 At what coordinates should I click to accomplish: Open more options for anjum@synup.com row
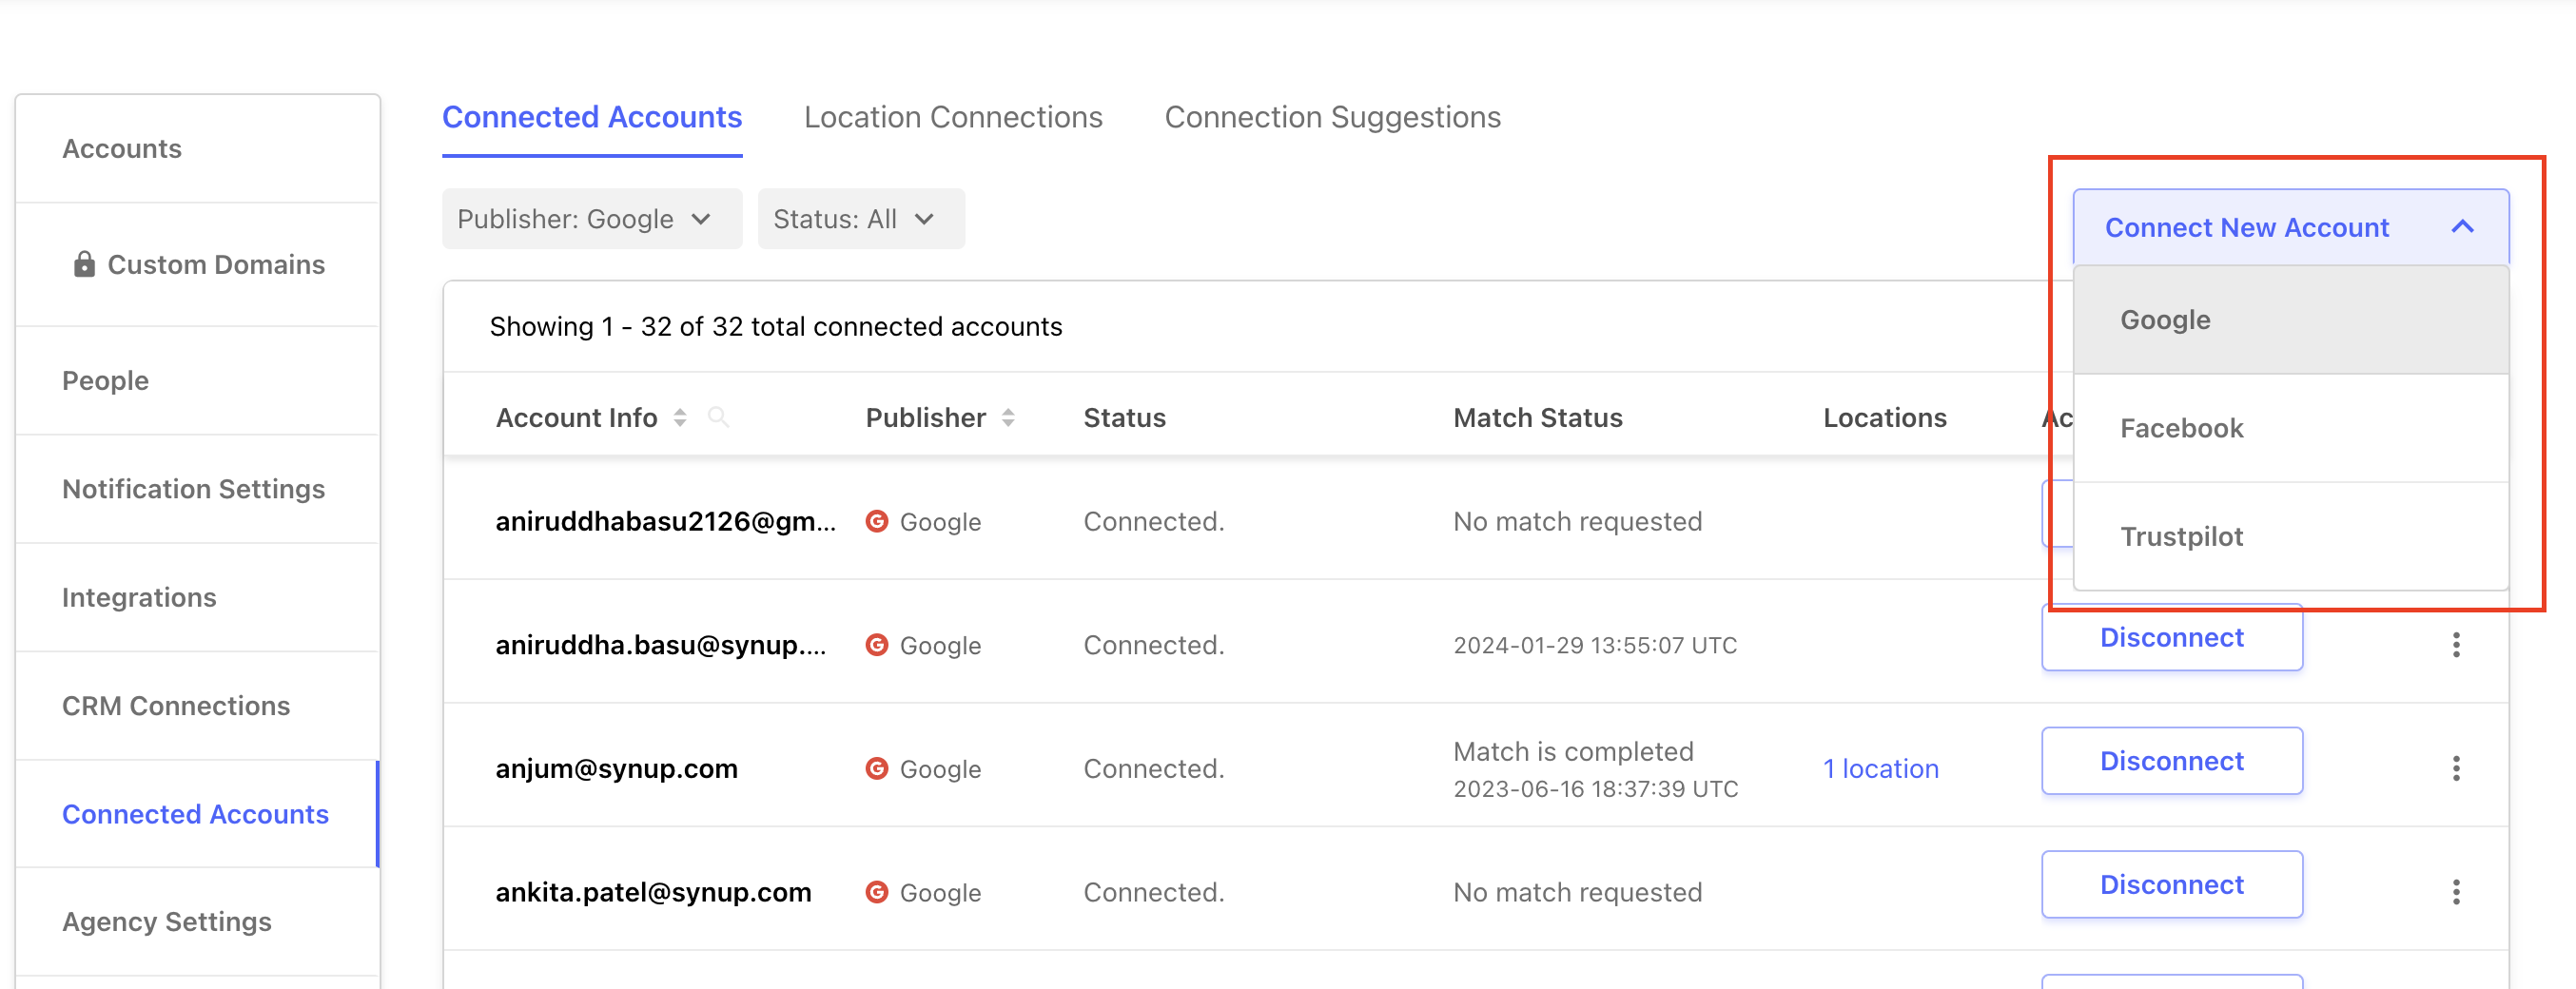click(2455, 768)
